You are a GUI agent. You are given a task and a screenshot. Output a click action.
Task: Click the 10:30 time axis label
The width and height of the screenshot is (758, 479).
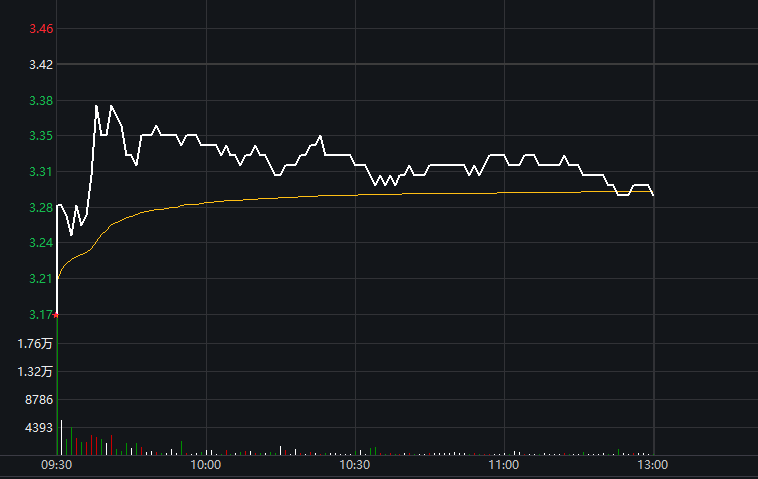point(354,465)
